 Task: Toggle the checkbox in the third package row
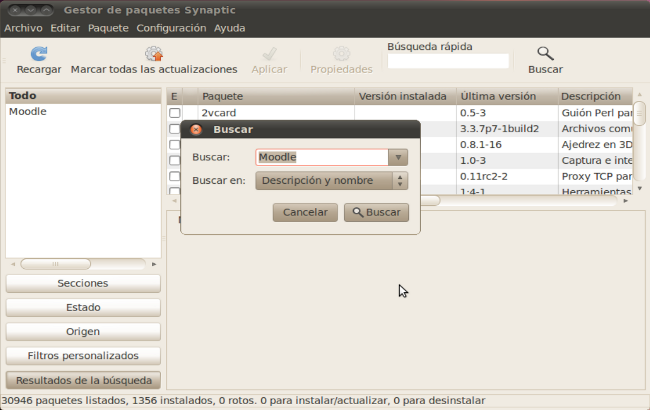point(175,145)
